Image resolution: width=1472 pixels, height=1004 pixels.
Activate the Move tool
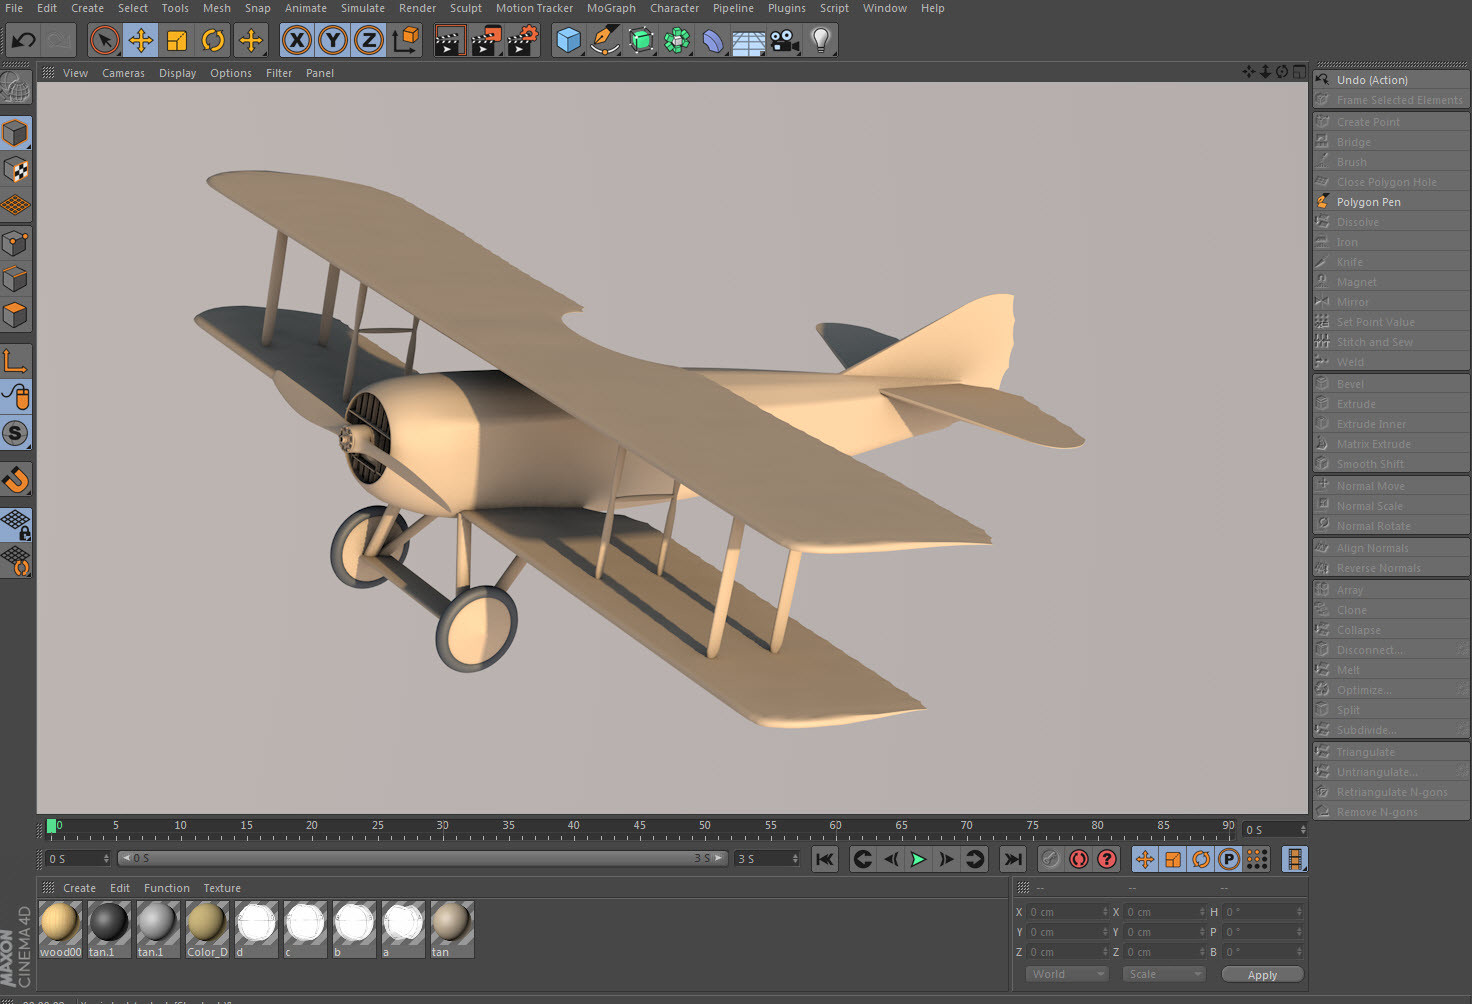point(140,40)
